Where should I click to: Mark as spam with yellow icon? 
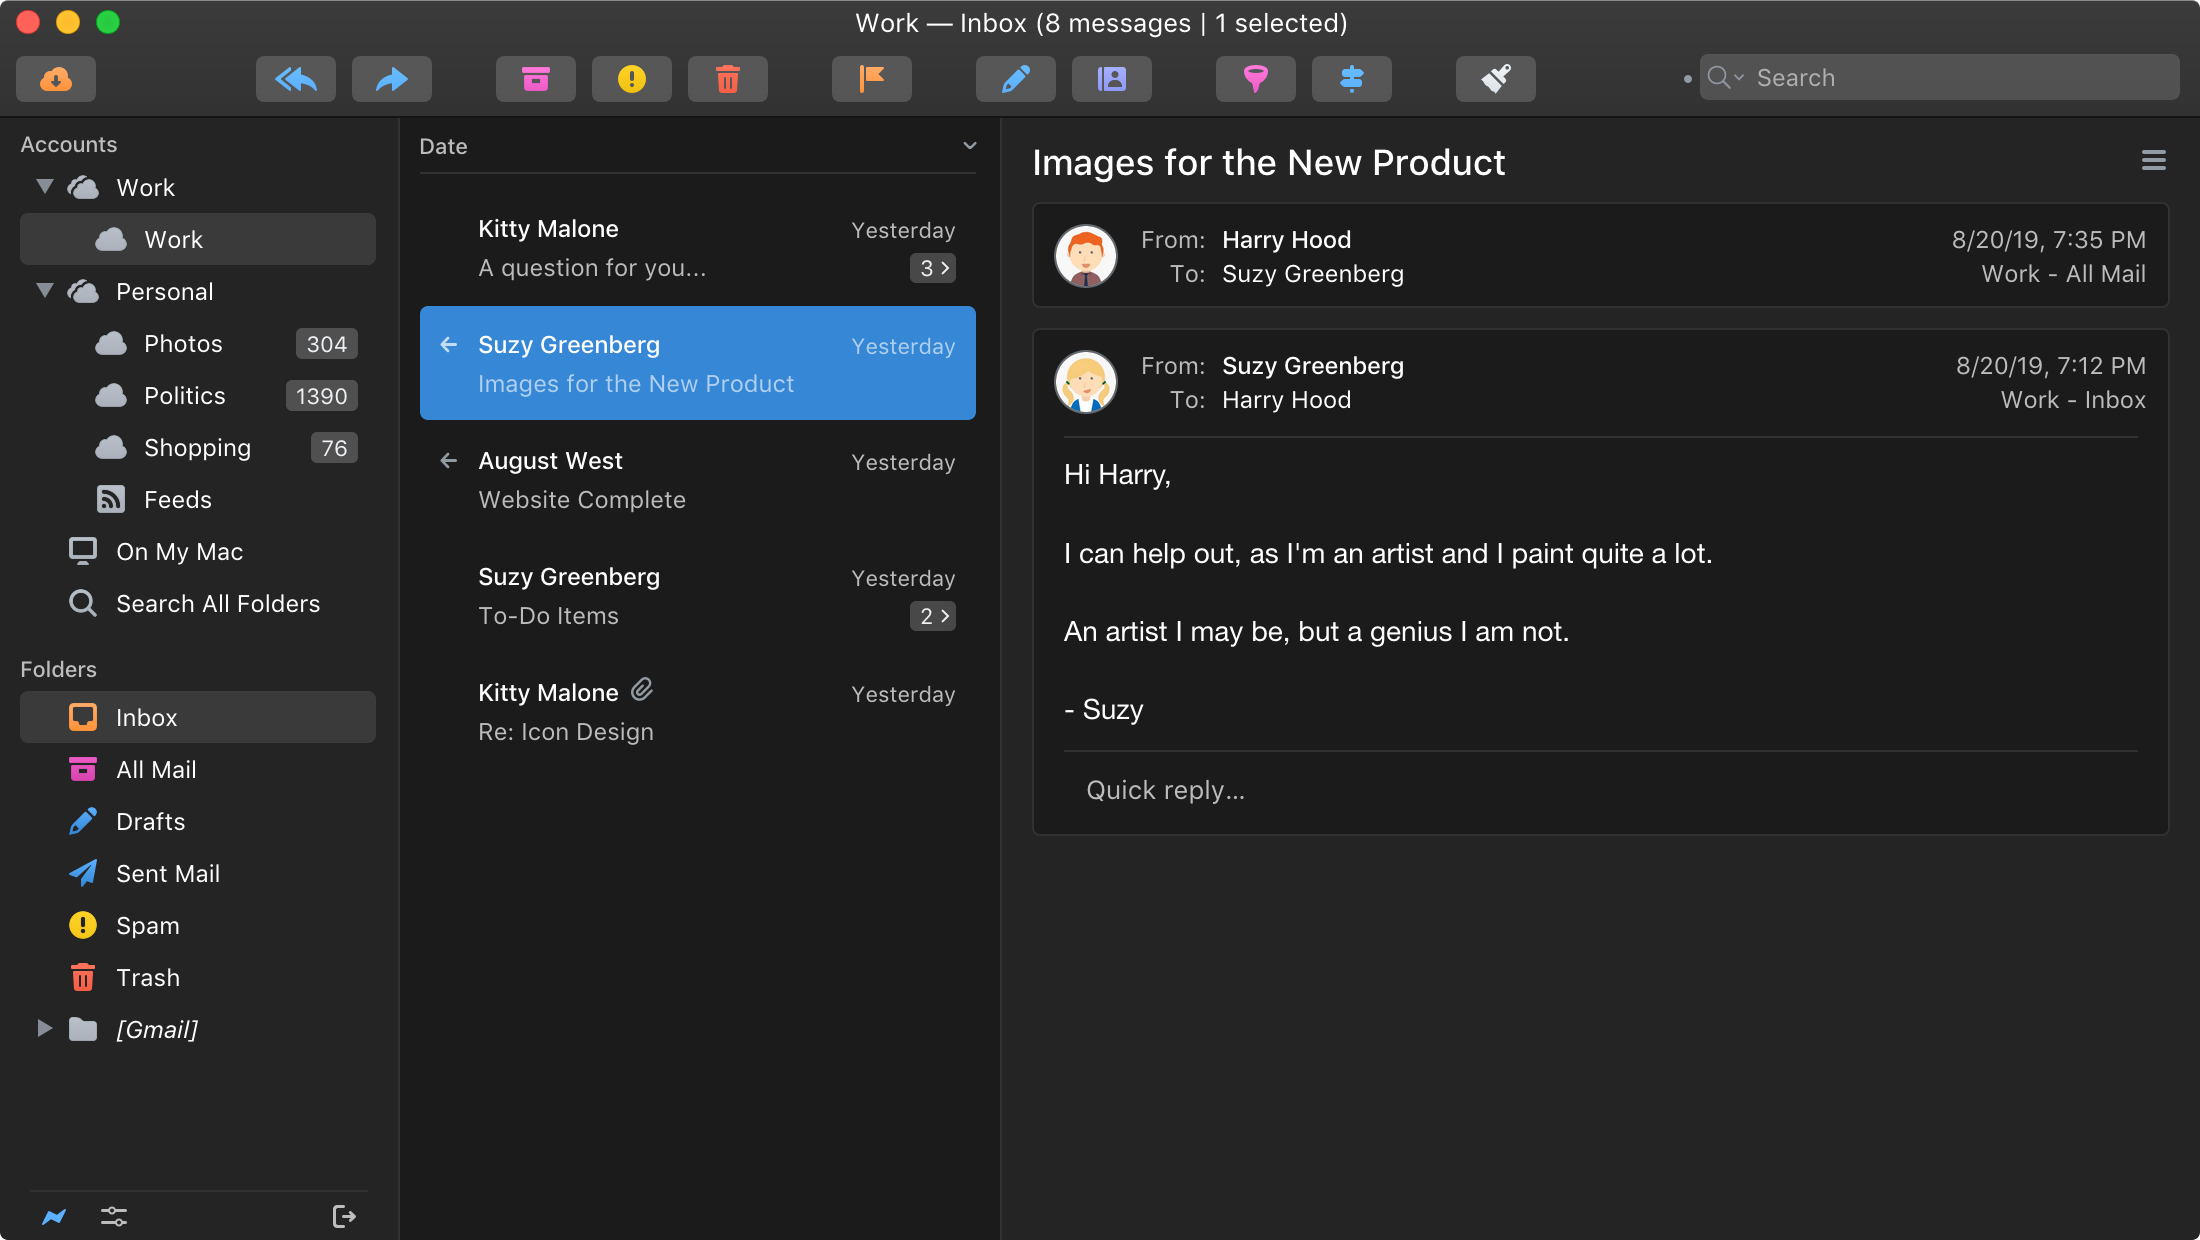631,79
